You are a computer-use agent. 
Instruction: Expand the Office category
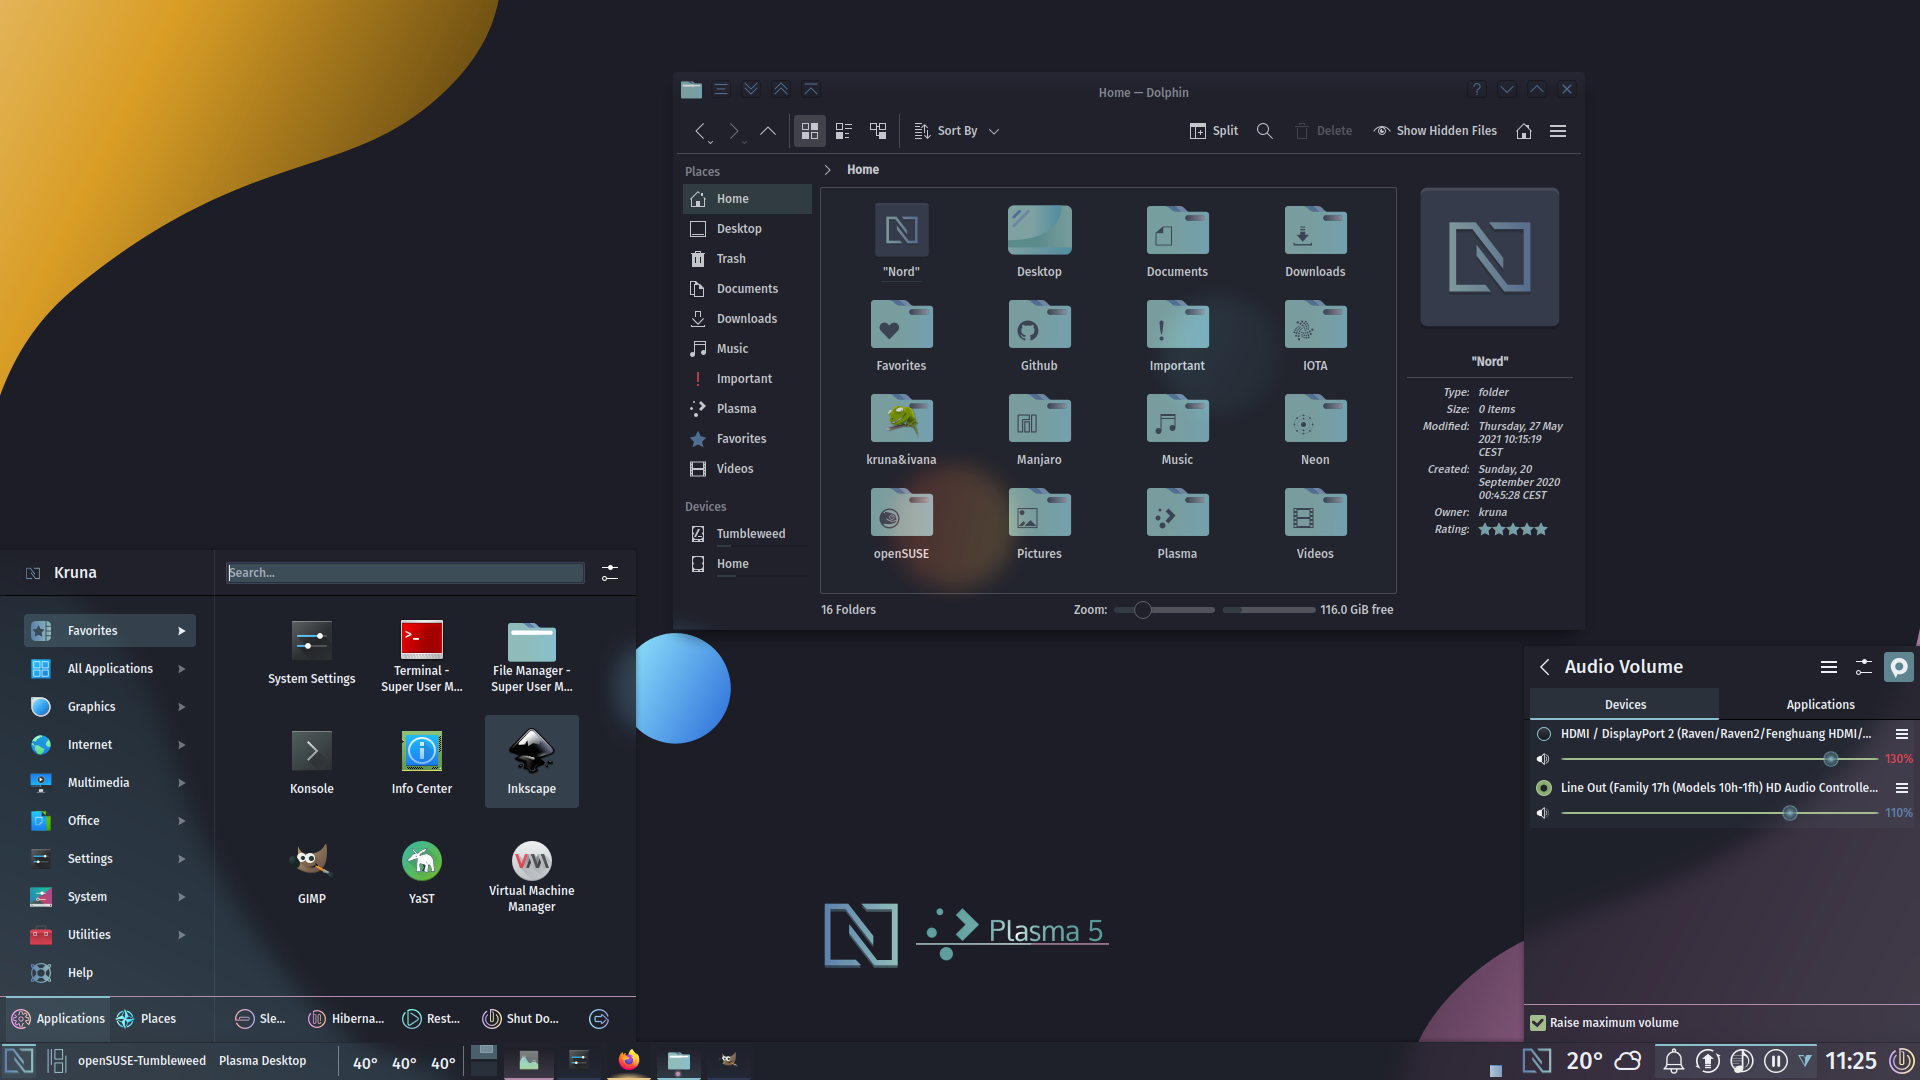point(110,821)
